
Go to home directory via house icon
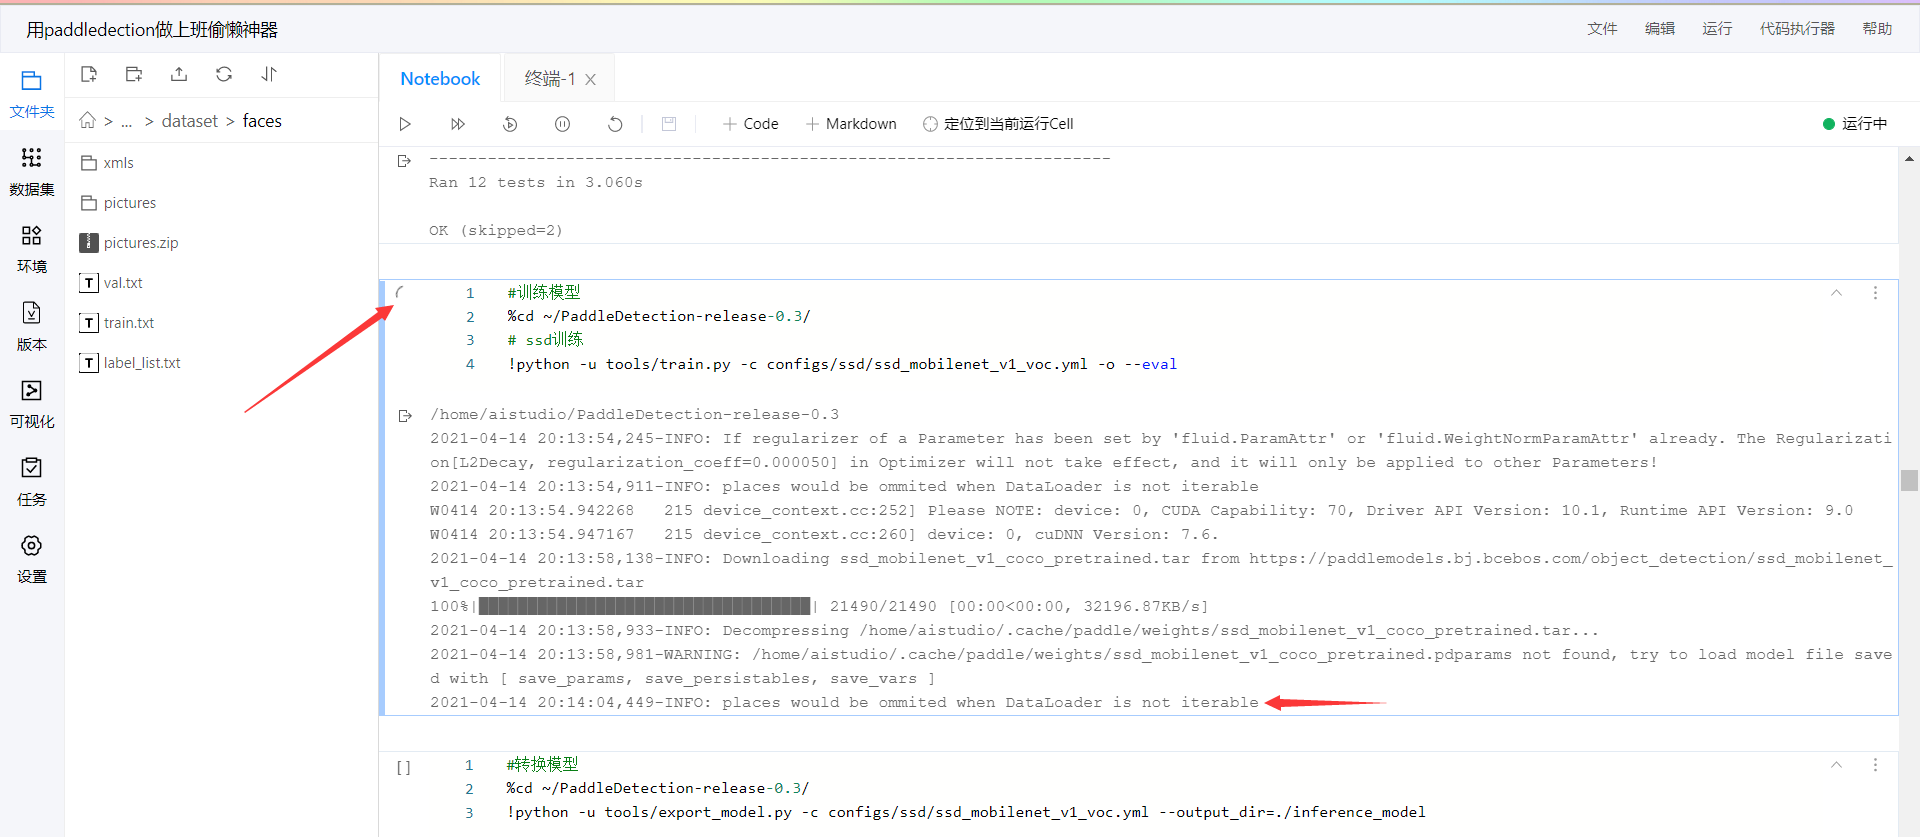pyautogui.click(x=88, y=121)
